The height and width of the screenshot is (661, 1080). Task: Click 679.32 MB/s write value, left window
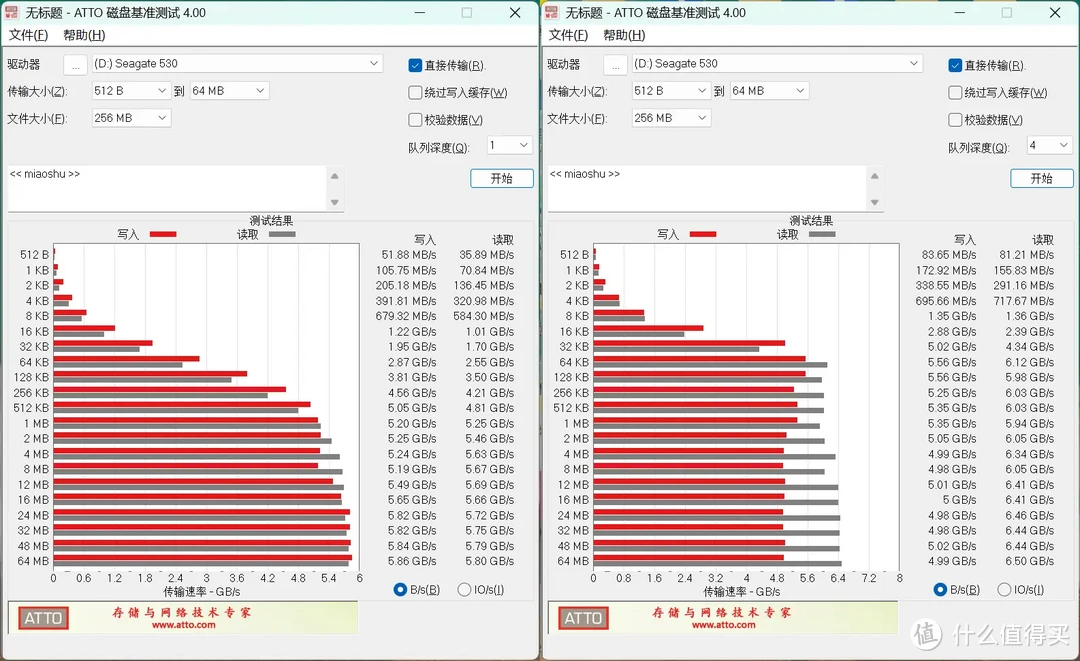(406, 316)
